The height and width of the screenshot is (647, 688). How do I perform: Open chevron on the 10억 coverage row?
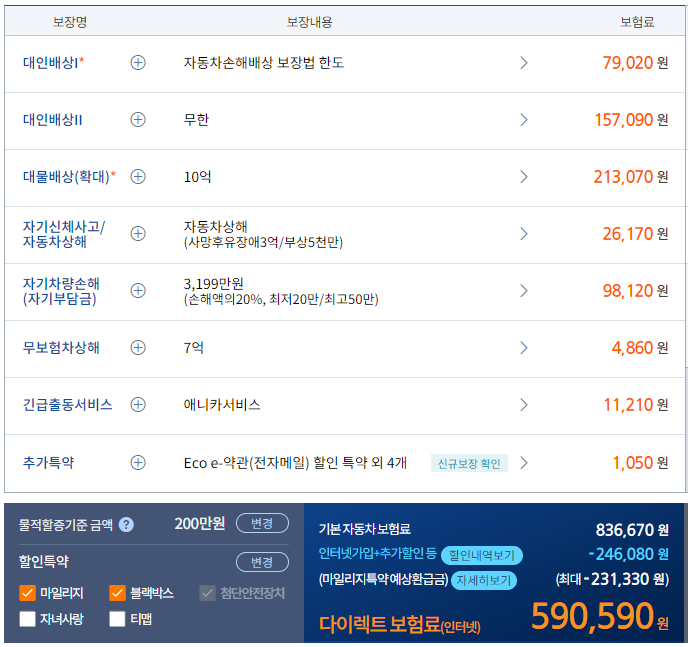523,177
